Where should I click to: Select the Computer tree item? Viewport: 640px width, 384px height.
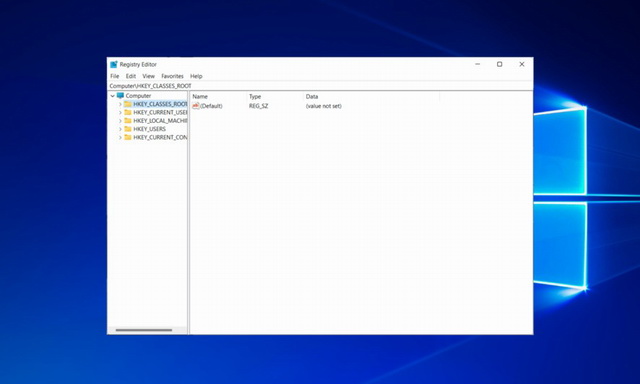pos(138,96)
